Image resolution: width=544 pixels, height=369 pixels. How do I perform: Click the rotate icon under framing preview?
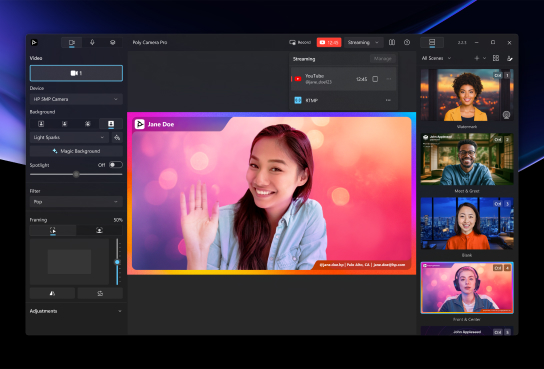(100, 293)
